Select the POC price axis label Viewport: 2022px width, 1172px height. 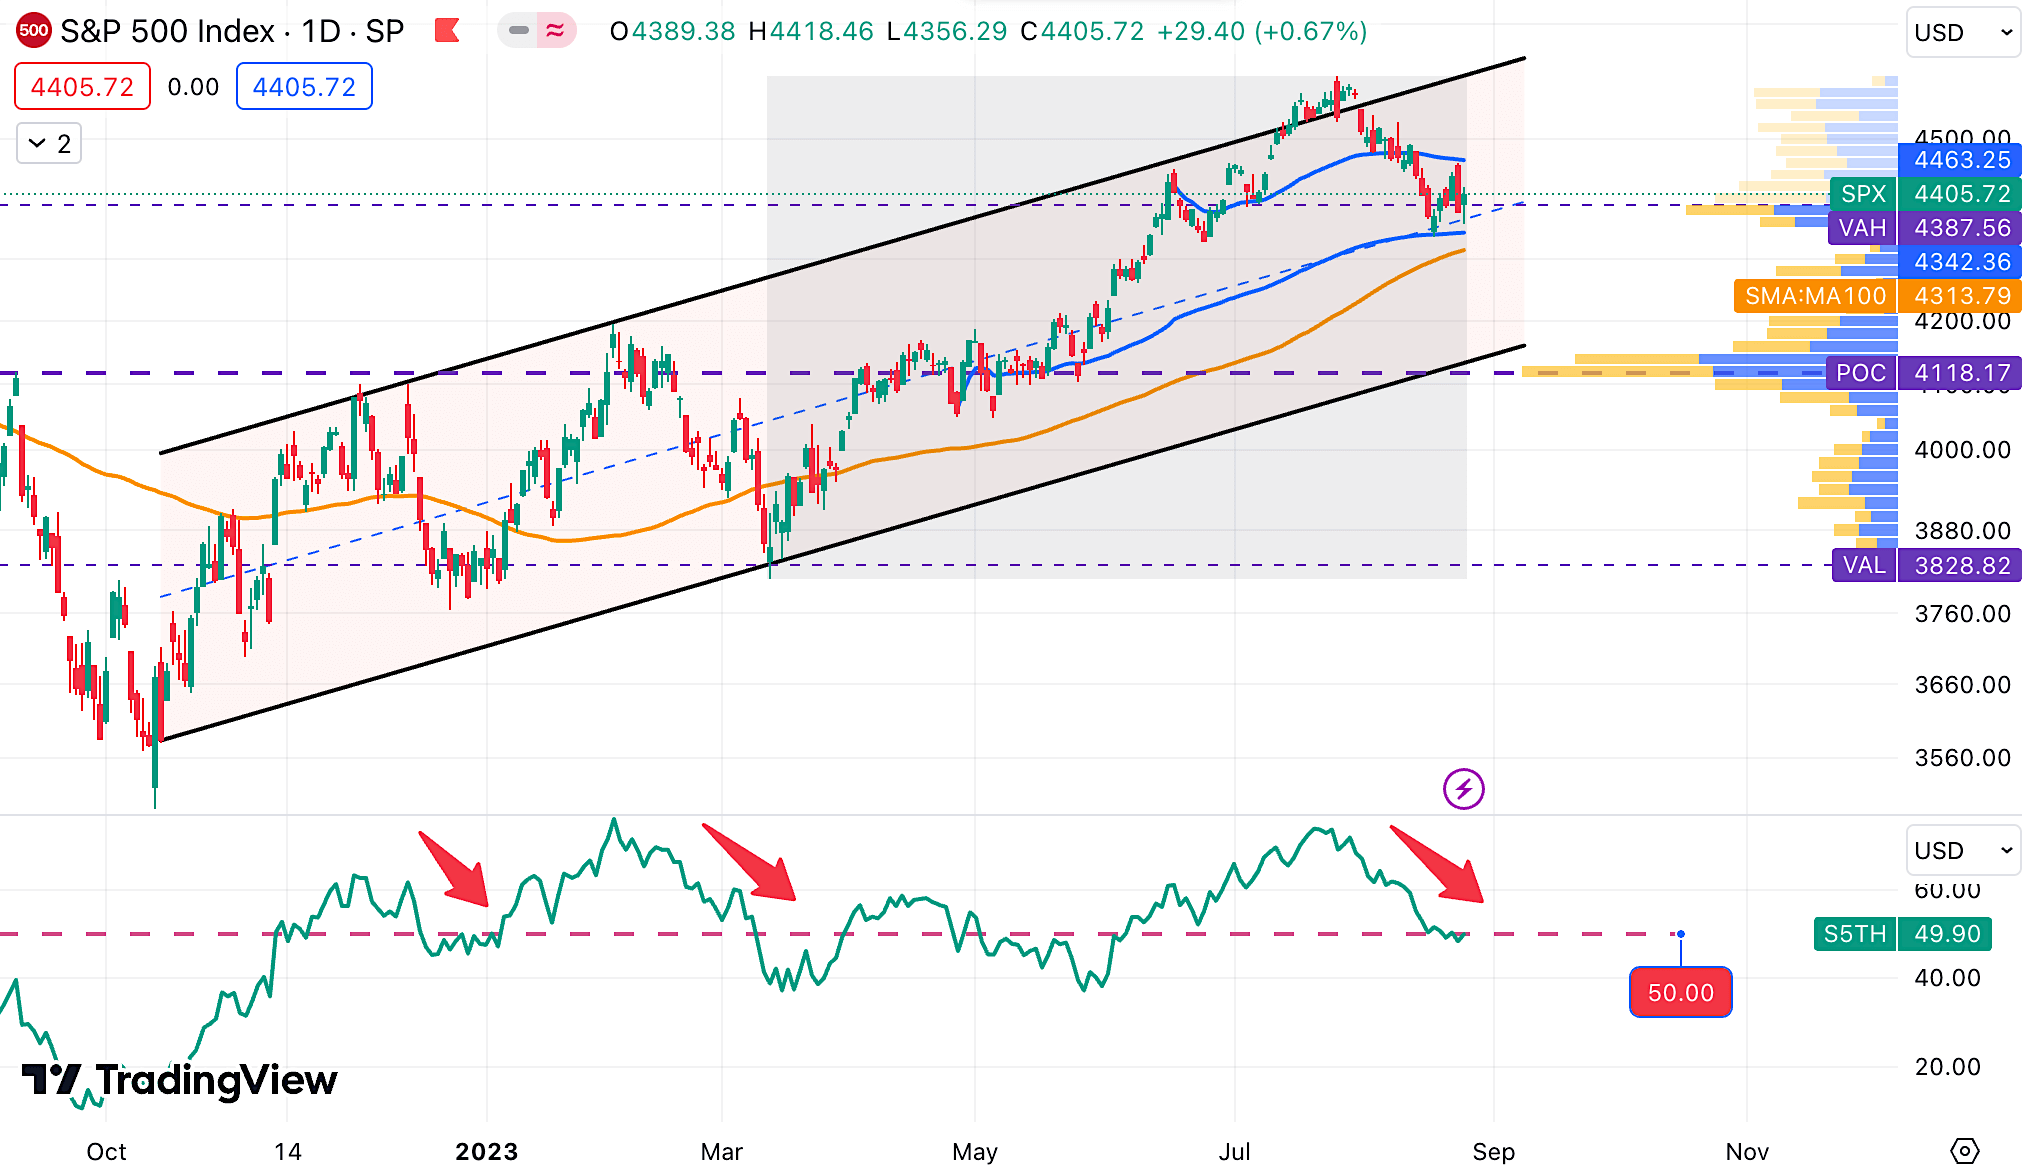[x=1860, y=373]
